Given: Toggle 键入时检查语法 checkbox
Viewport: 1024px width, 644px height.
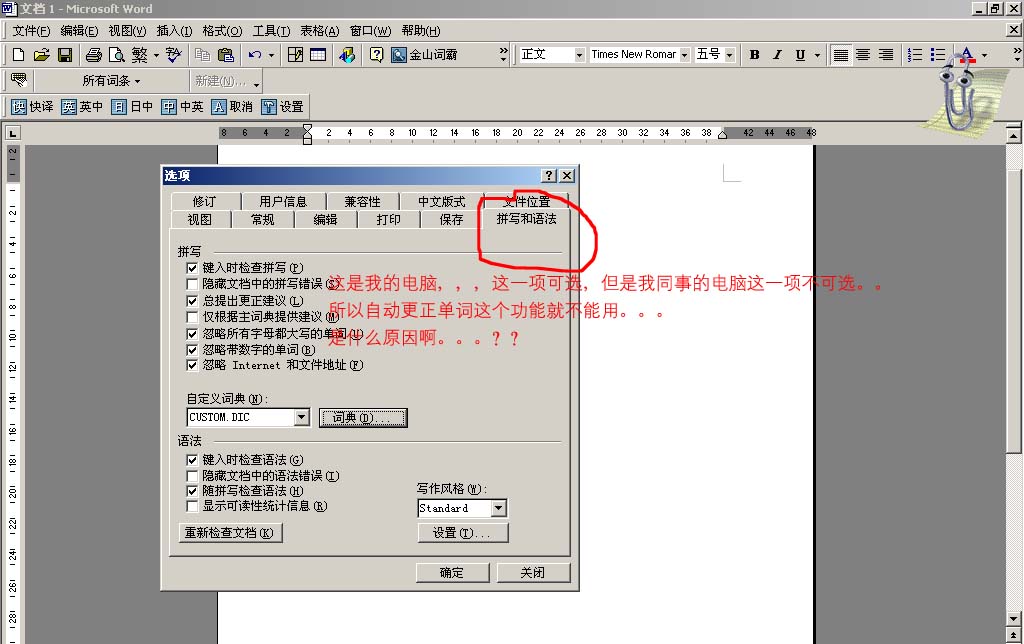Looking at the screenshot, I should click(x=192, y=460).
